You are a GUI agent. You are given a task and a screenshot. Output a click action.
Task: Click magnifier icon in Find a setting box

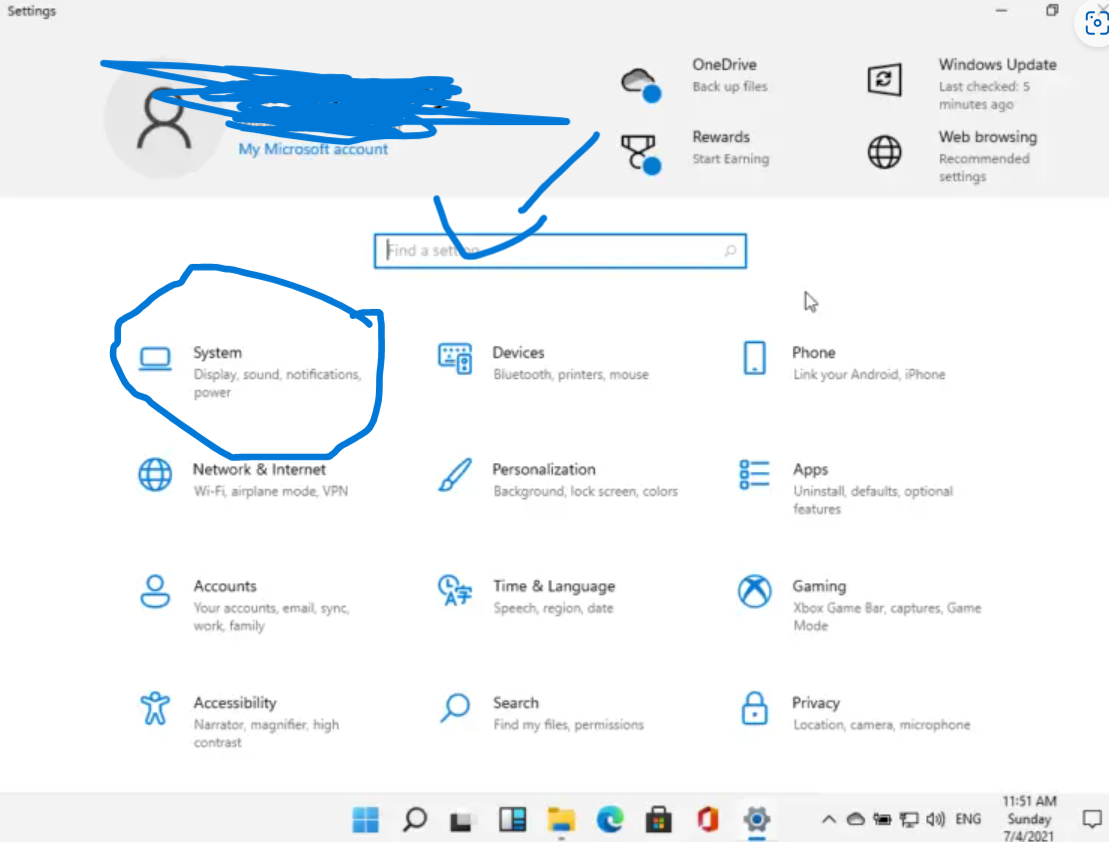pos(731,250)
